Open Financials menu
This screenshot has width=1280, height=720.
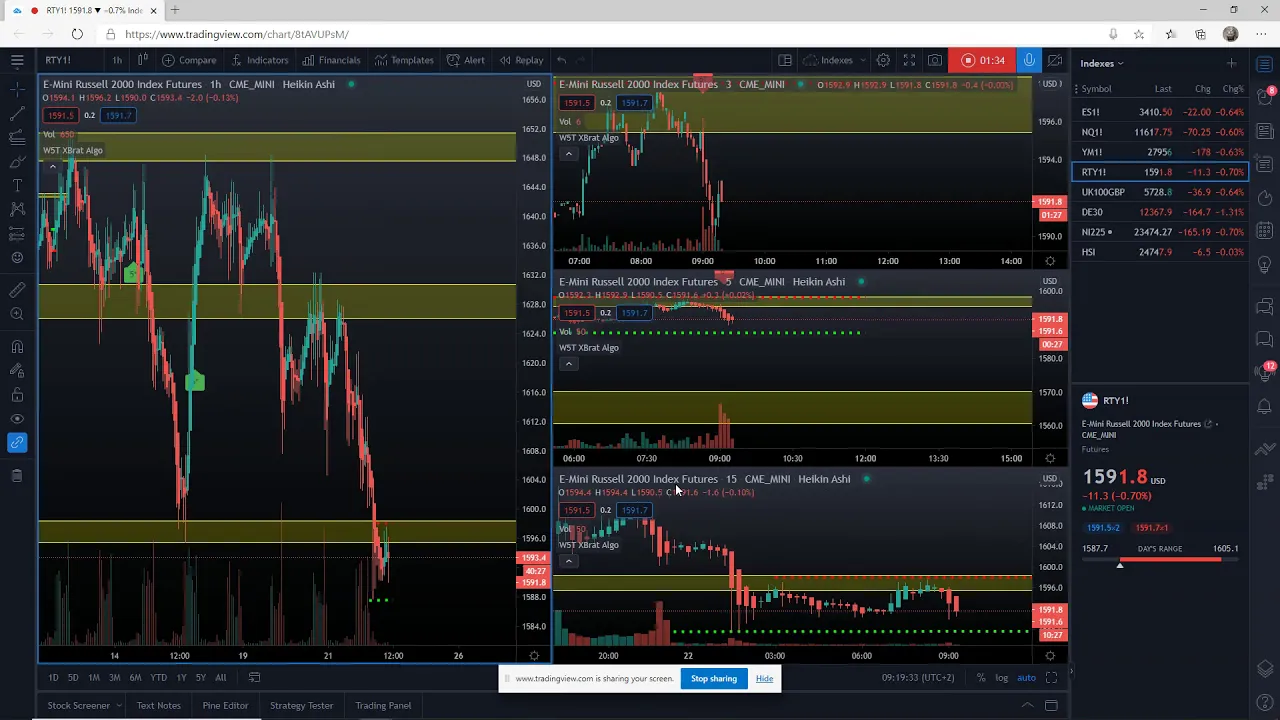(x=331, y=60)
